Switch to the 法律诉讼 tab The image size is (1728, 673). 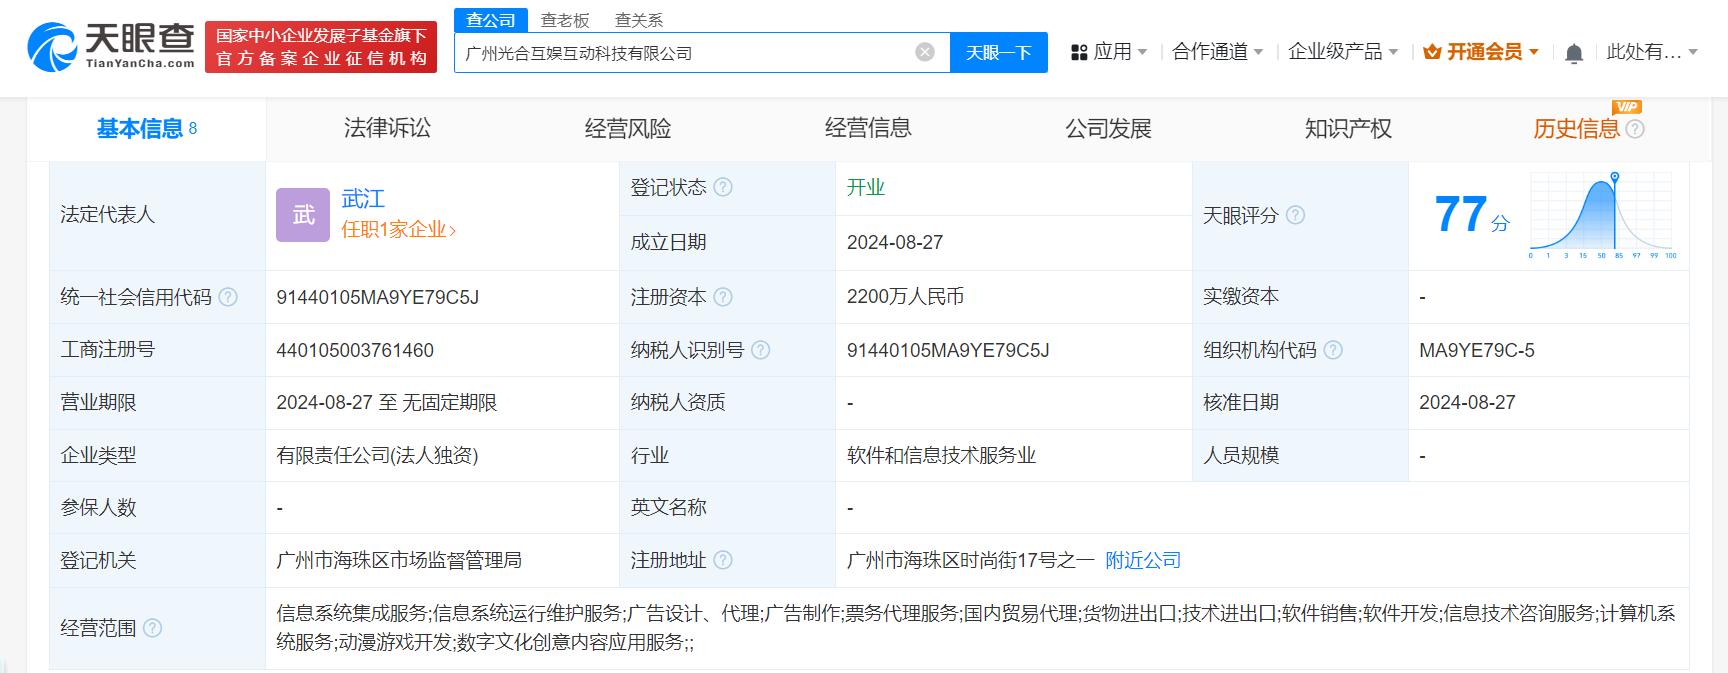click(x=387, y=128)
